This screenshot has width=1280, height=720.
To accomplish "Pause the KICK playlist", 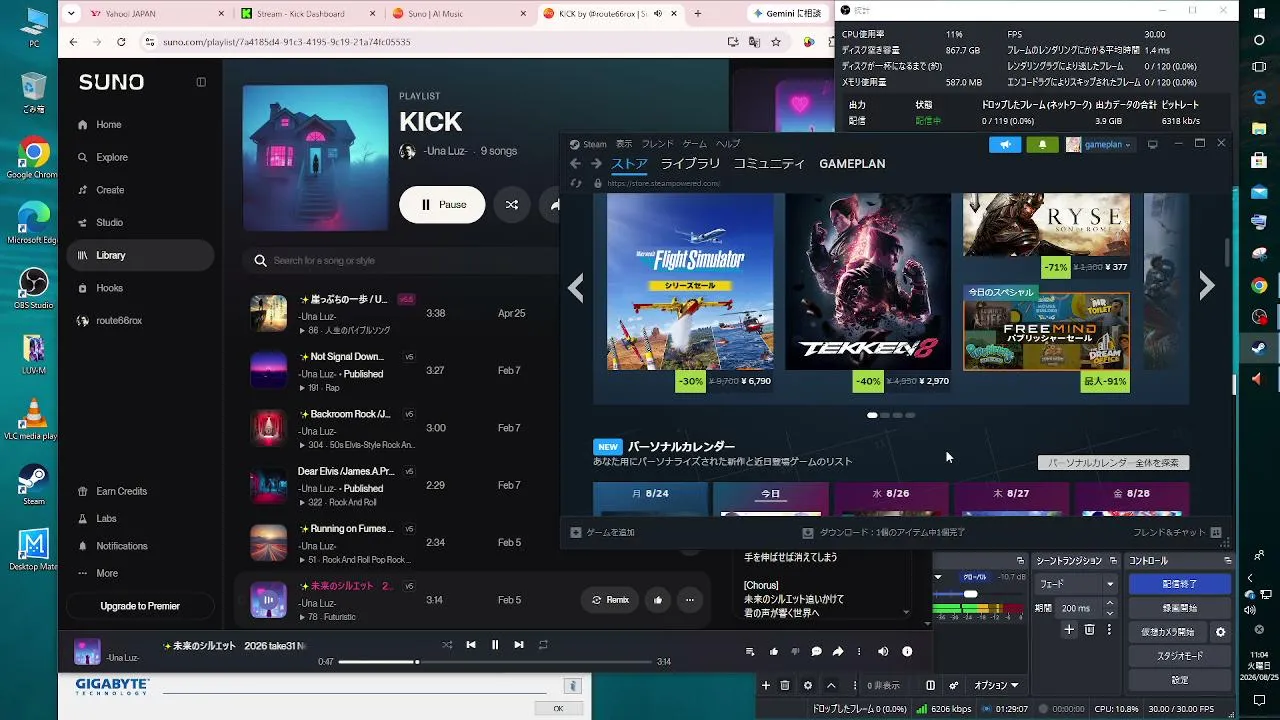I will pos(442,204).
